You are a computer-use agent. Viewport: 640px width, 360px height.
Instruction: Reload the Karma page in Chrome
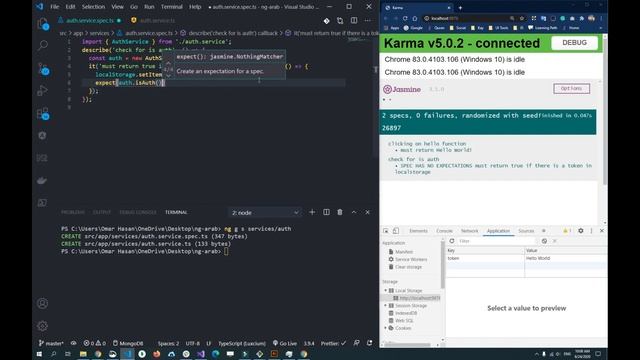[405, 18]
